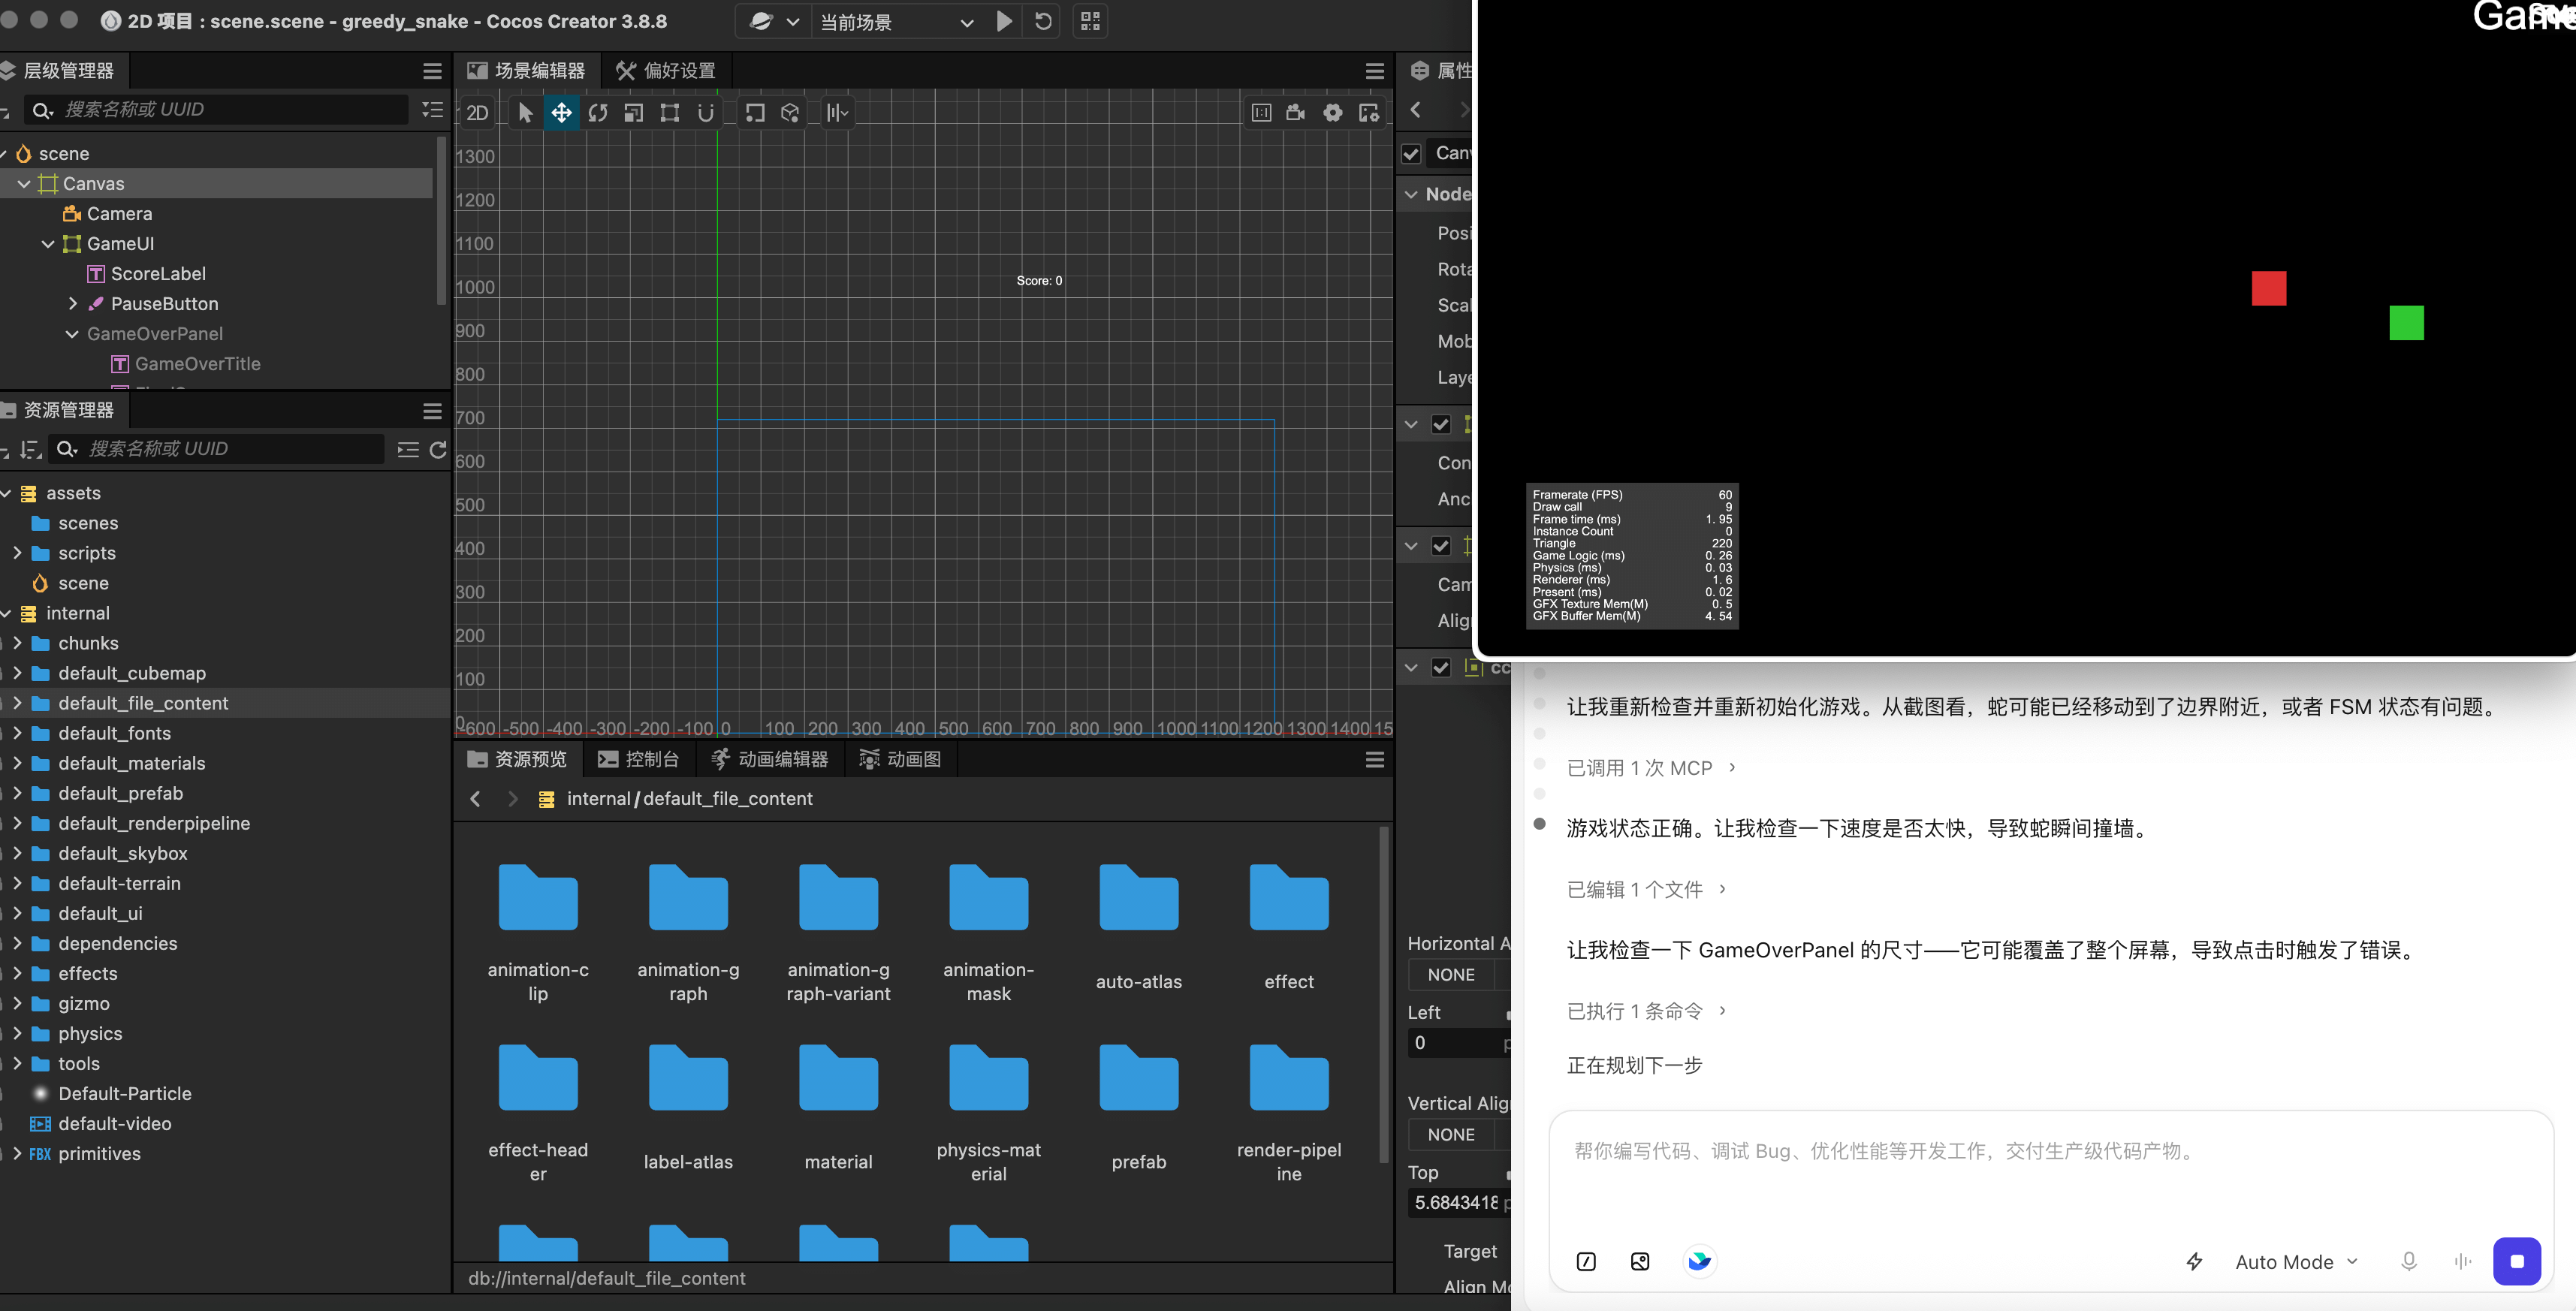Select the move transform tool
This screenshot has width=2576, height=1311.
coord(561,113)
